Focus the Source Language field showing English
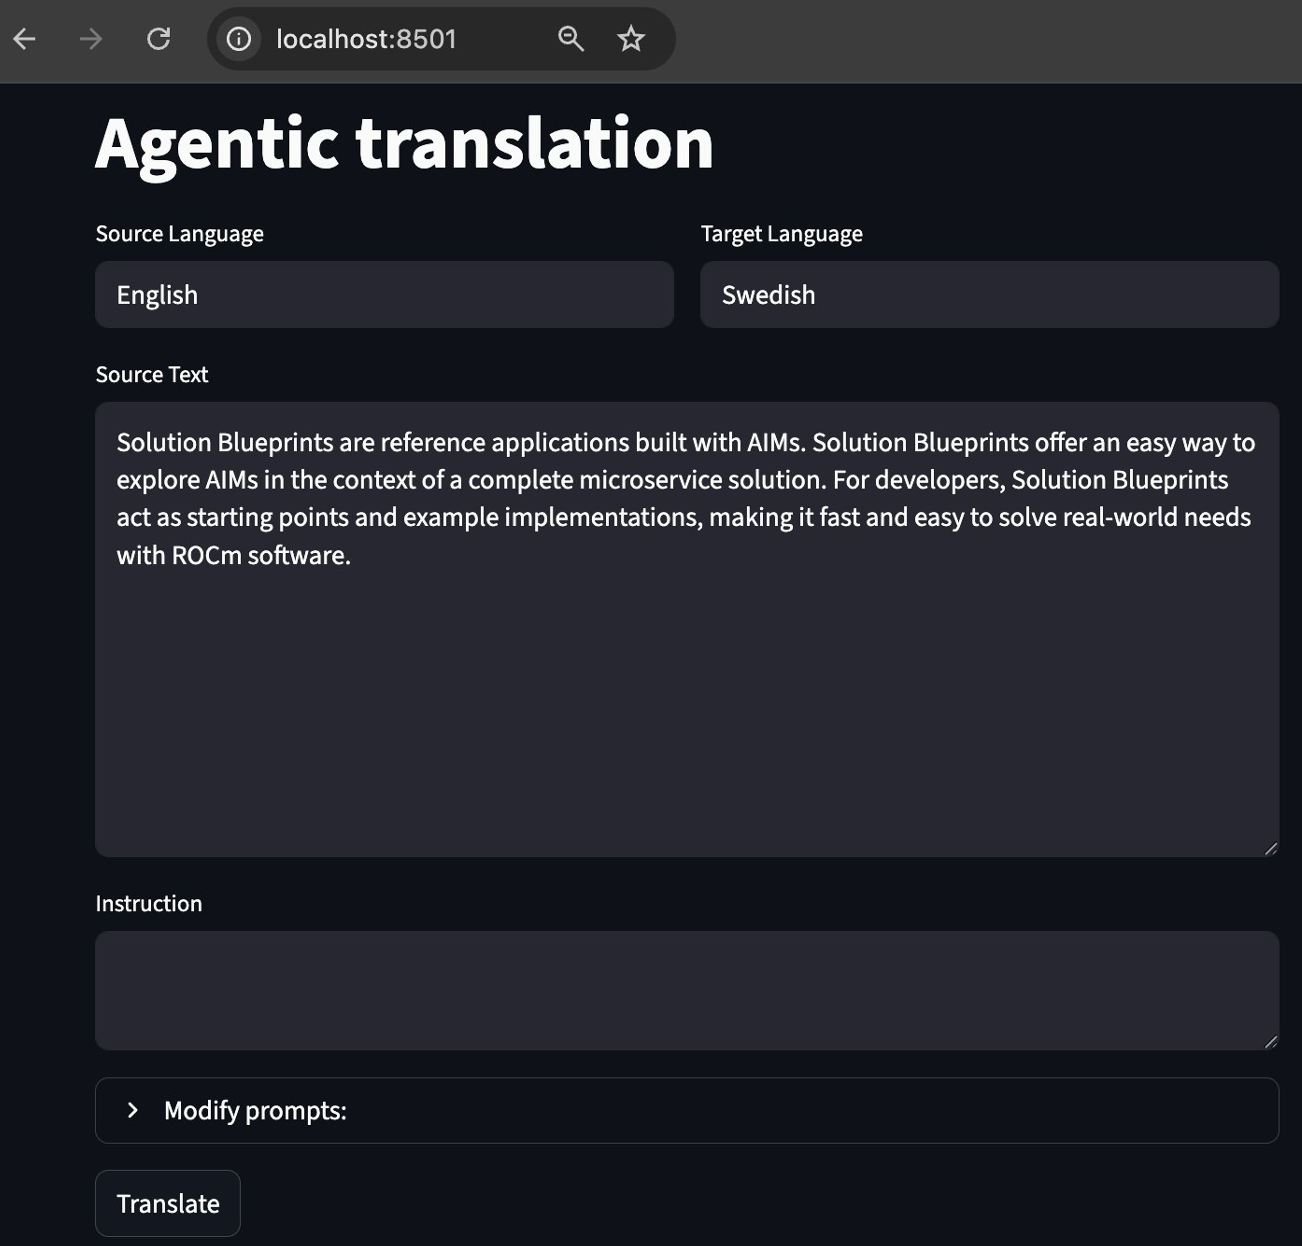1302x1246 pixels. pos(384,295)
